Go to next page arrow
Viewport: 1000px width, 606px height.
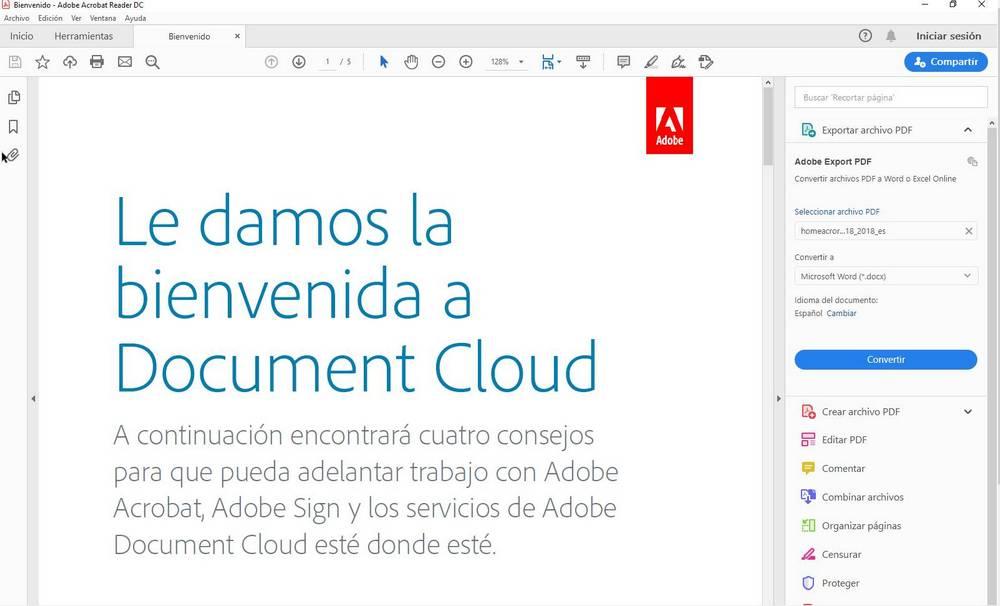click(298, 62)
